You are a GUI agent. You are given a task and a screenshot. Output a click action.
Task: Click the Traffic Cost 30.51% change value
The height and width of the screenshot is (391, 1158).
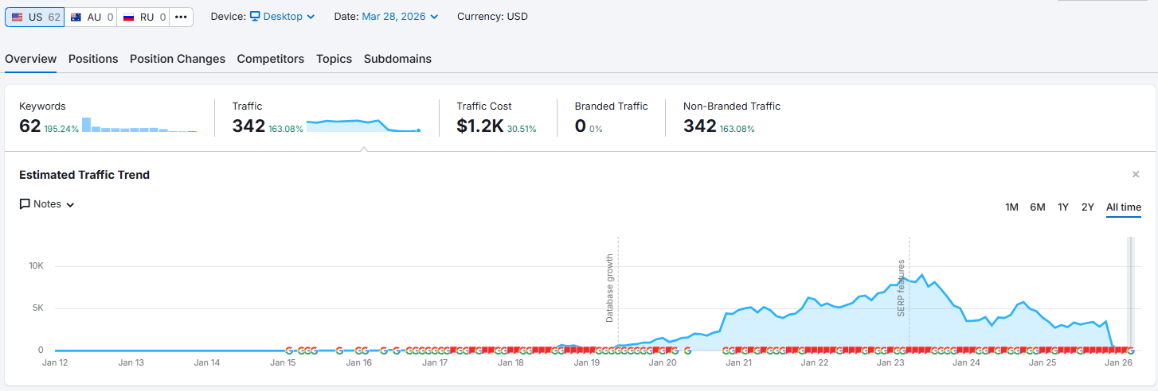point(521,129)
